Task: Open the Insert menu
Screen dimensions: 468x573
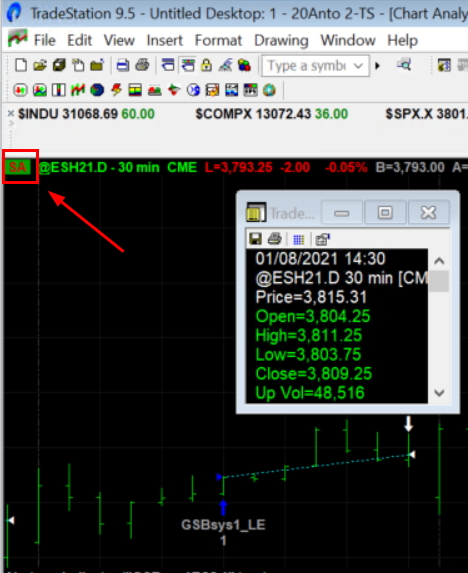Action: point(164,40)
